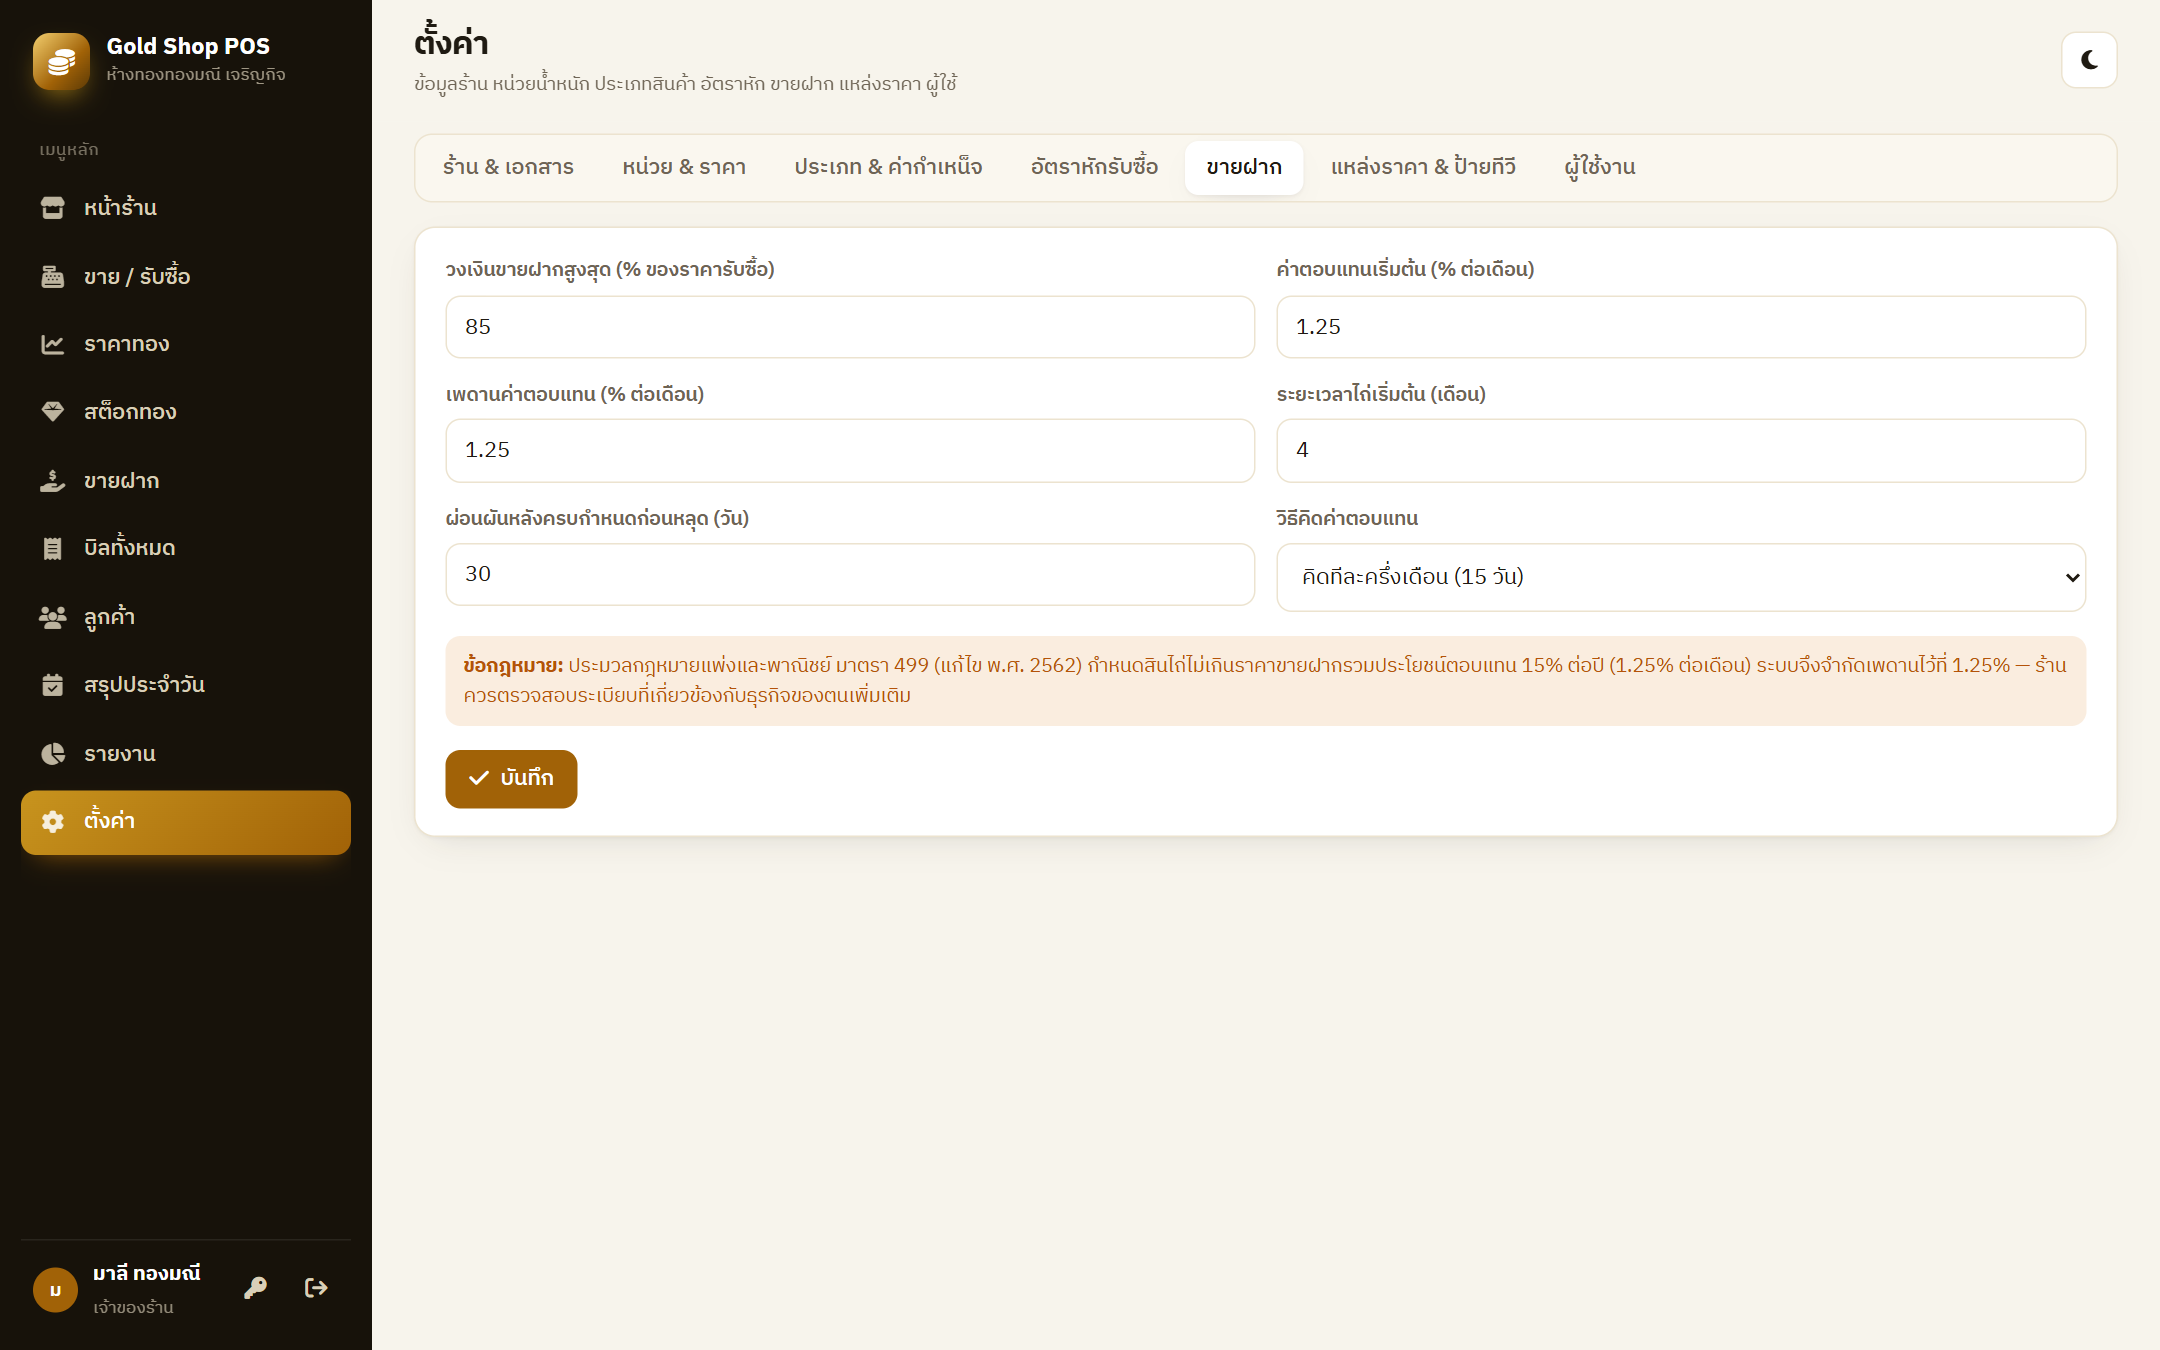
Task: Select the ขายฝาก settings tab
Action: coord(1244,167)
